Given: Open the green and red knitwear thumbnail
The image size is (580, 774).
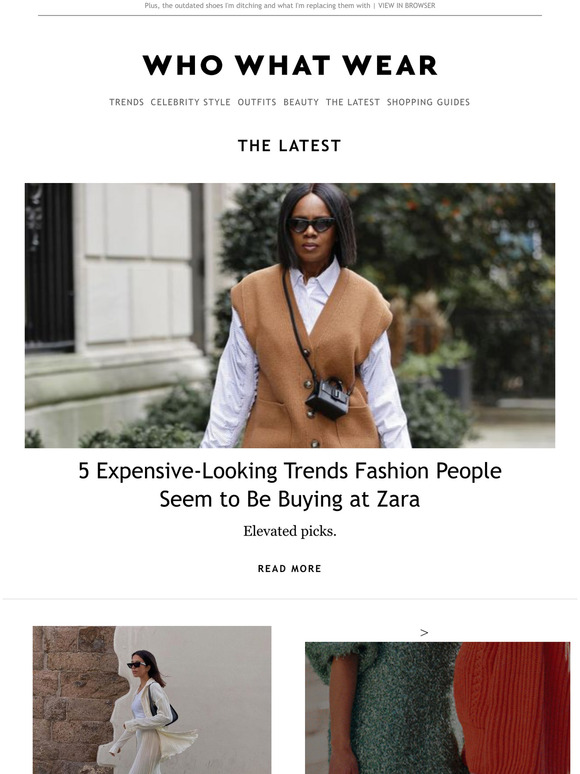Looking at the screenshot, I should click(x=437, y=708).
